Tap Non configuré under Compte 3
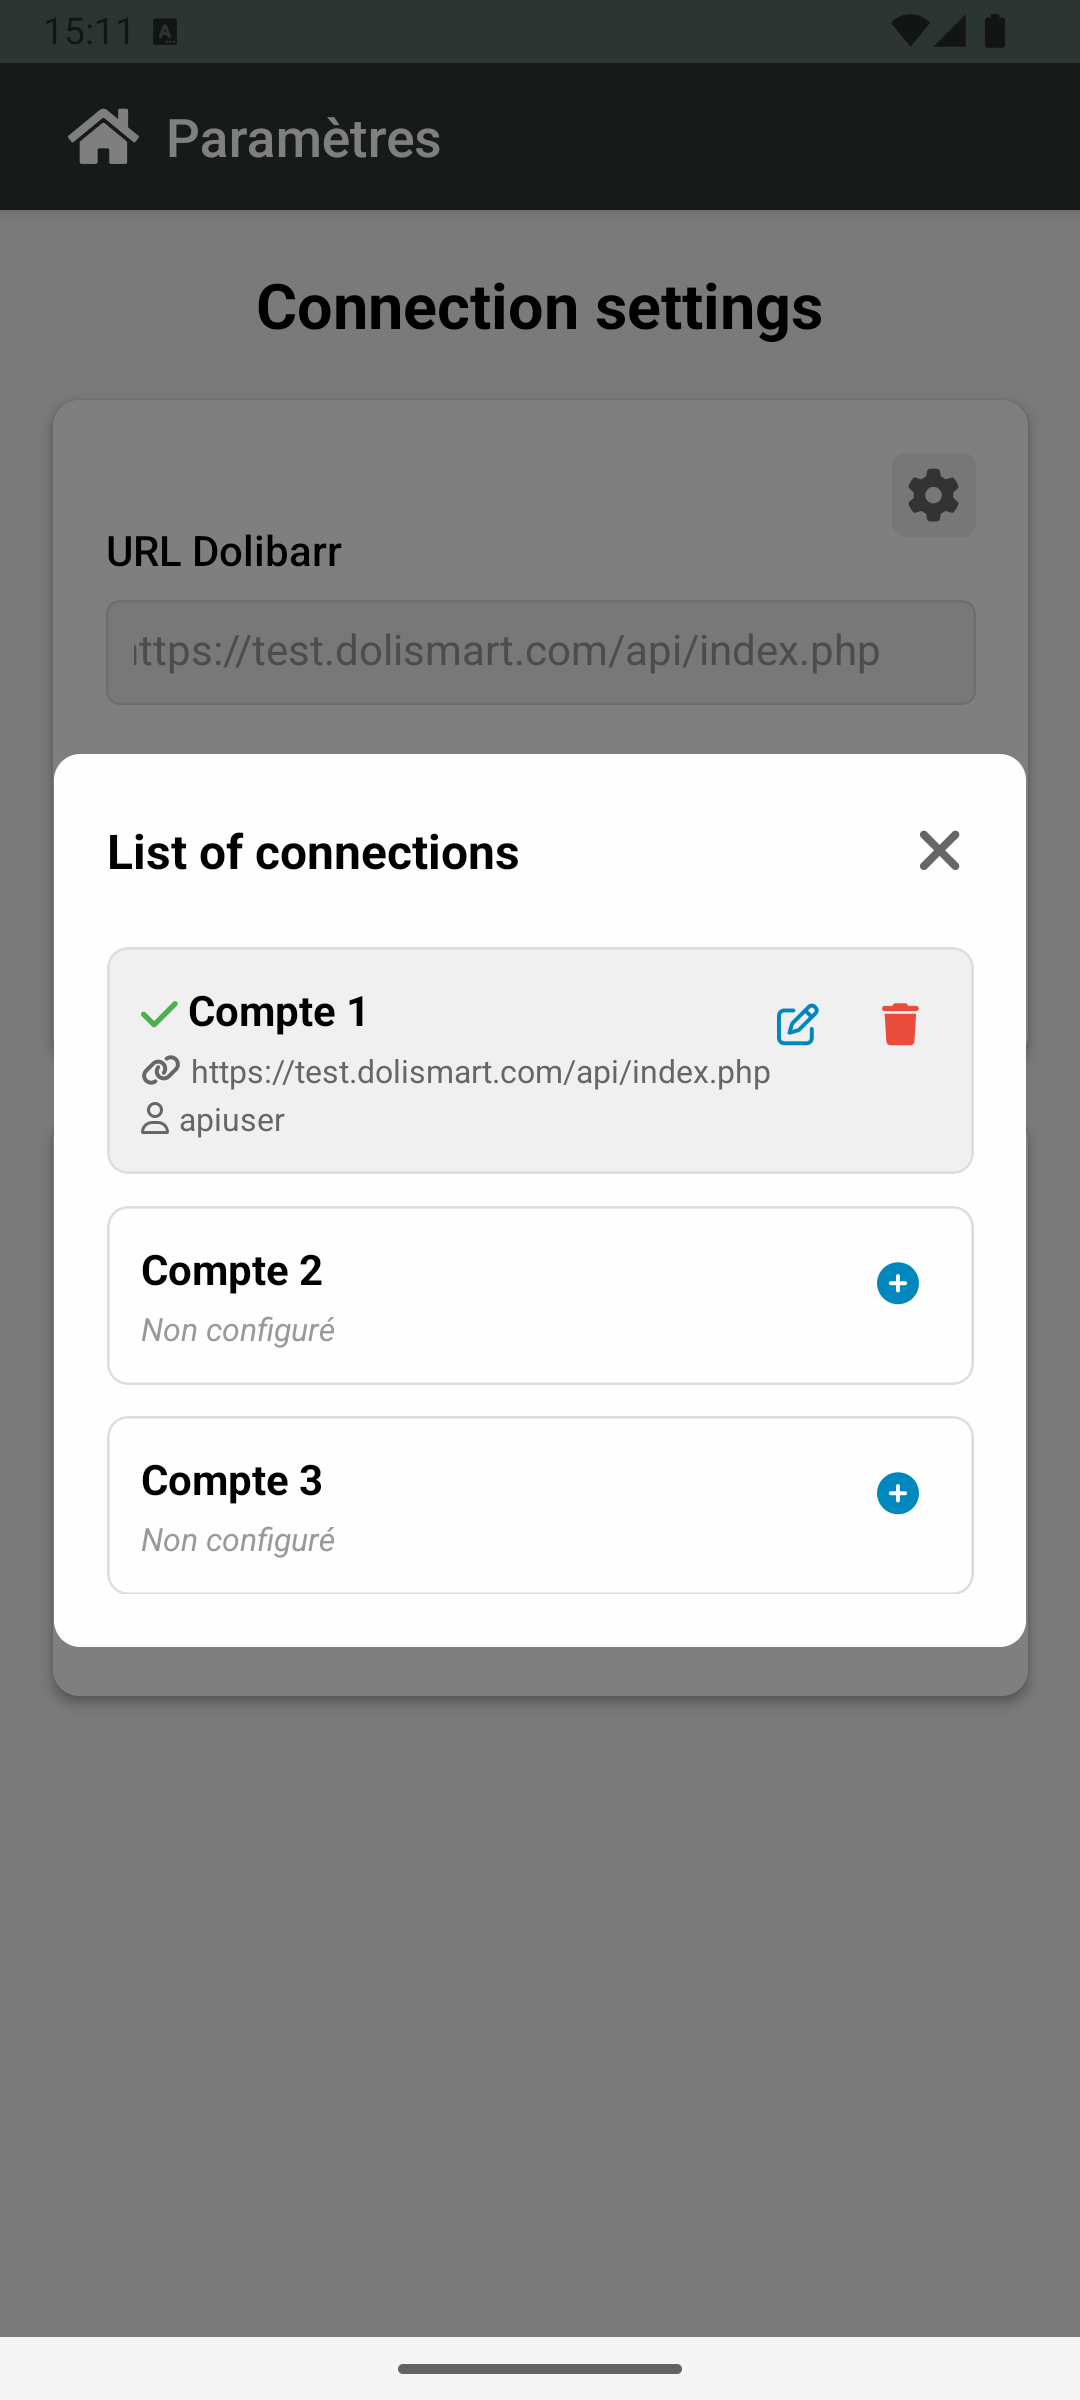The width and height of the screenshot is (1080, 2400). pyautogui.click(x=238, y=1540)
